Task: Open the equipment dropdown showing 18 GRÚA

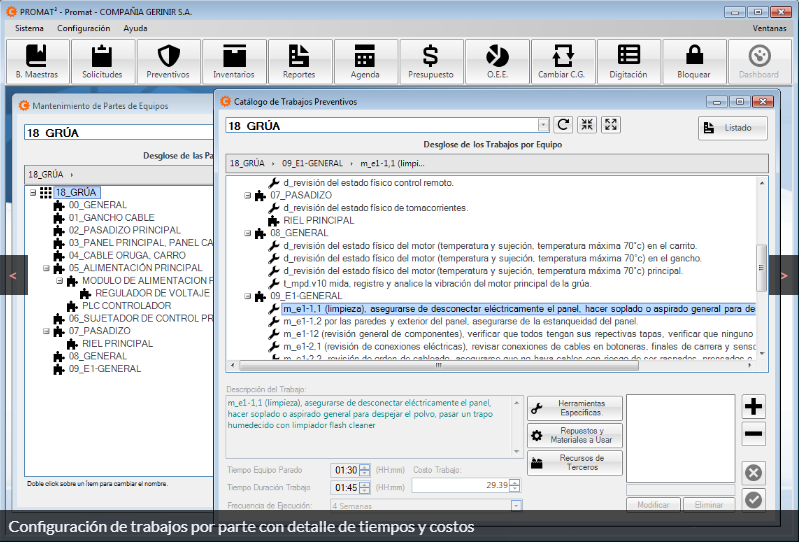Action: (543, 126)
